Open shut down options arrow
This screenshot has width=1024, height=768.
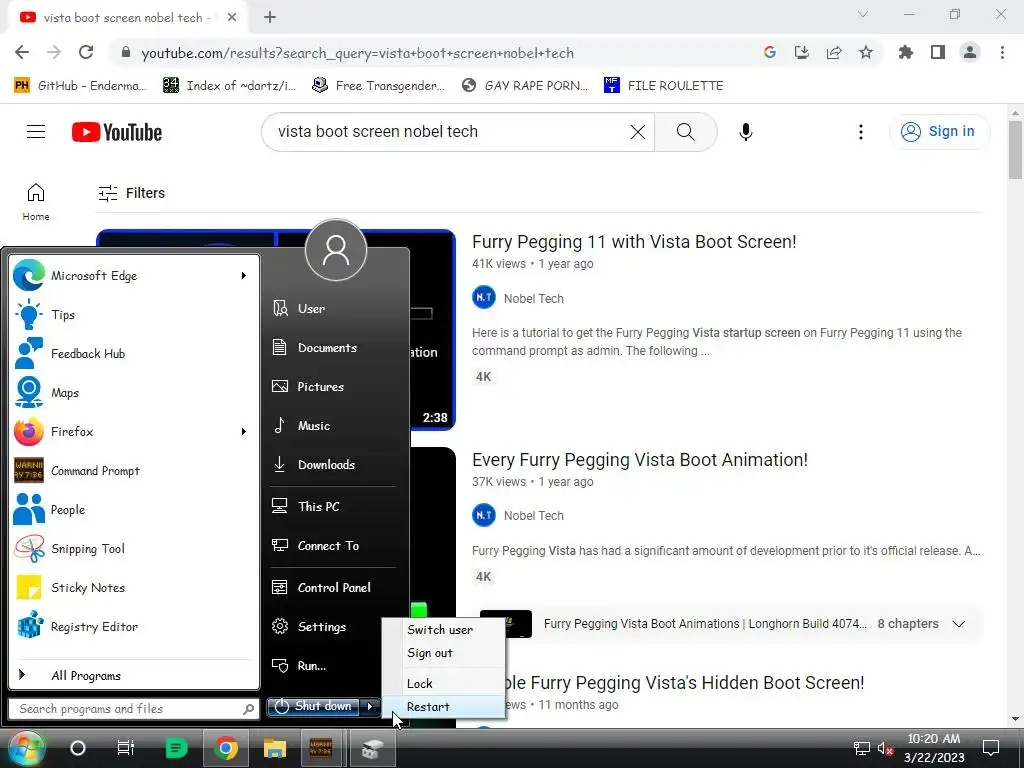point(370,707)
